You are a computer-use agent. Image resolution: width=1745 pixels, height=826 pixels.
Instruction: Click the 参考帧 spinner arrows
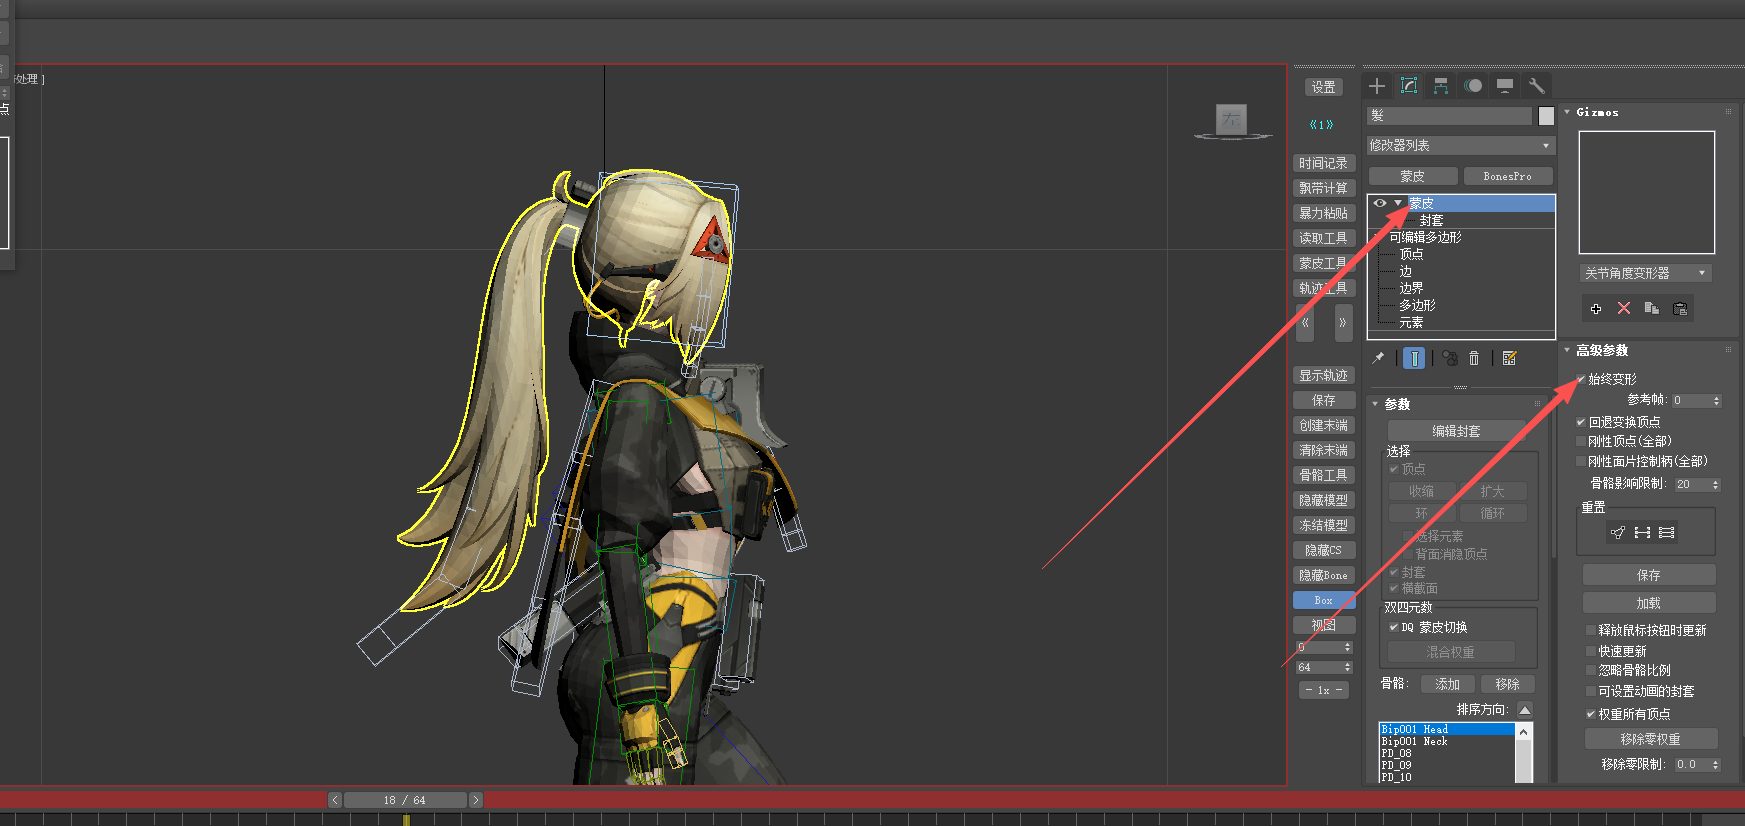(1716, 400)
